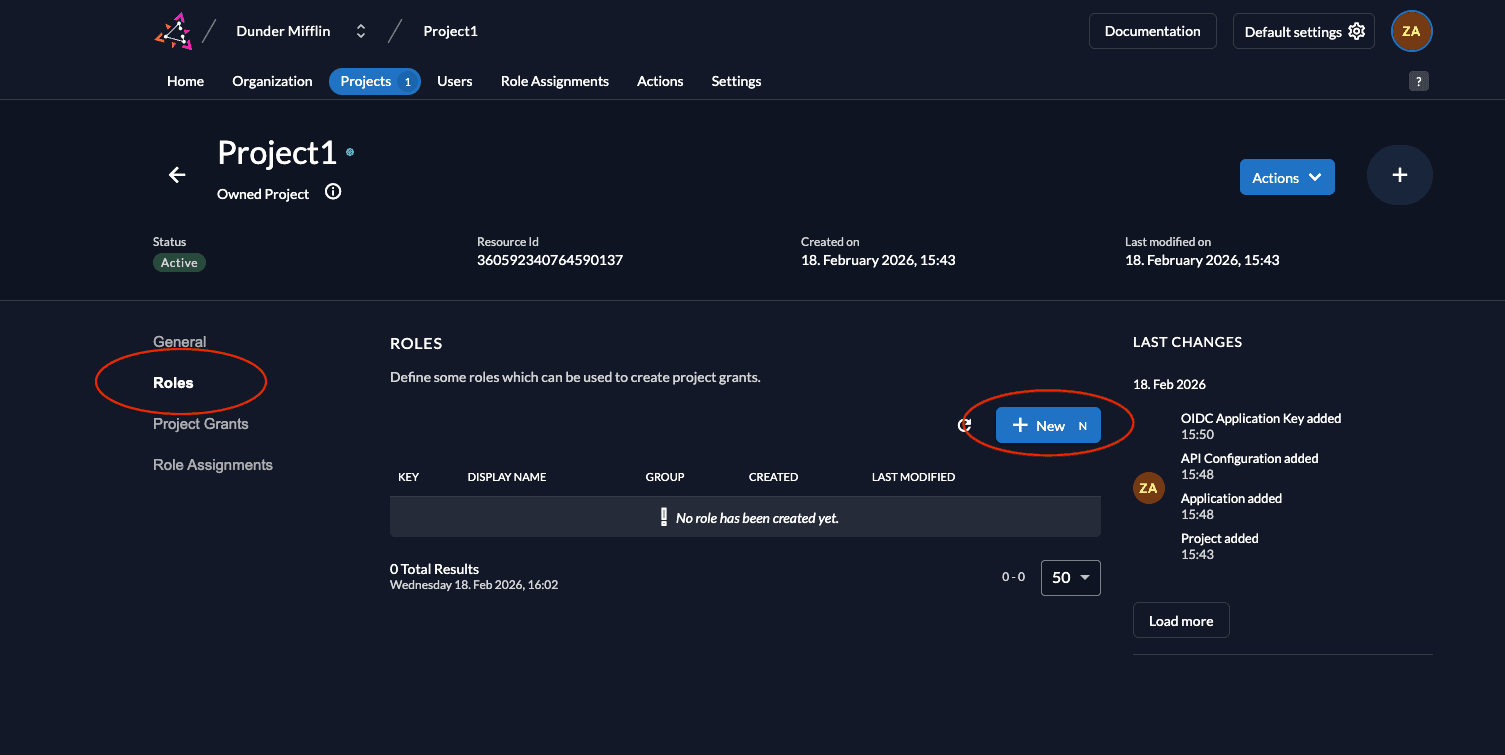
Task: Click the question mark help icon
Action: tap(1418, 82)
